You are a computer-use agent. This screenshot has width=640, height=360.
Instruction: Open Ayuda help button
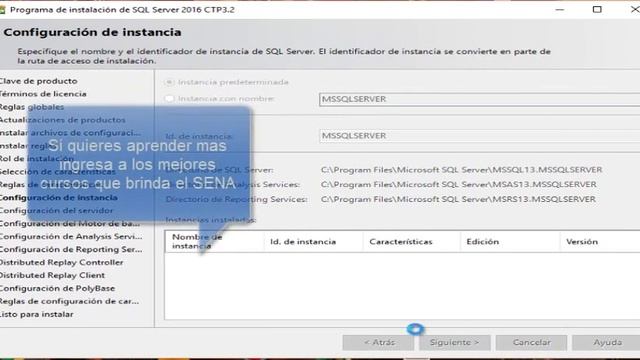pyautogui.click(x=607, y=342)
